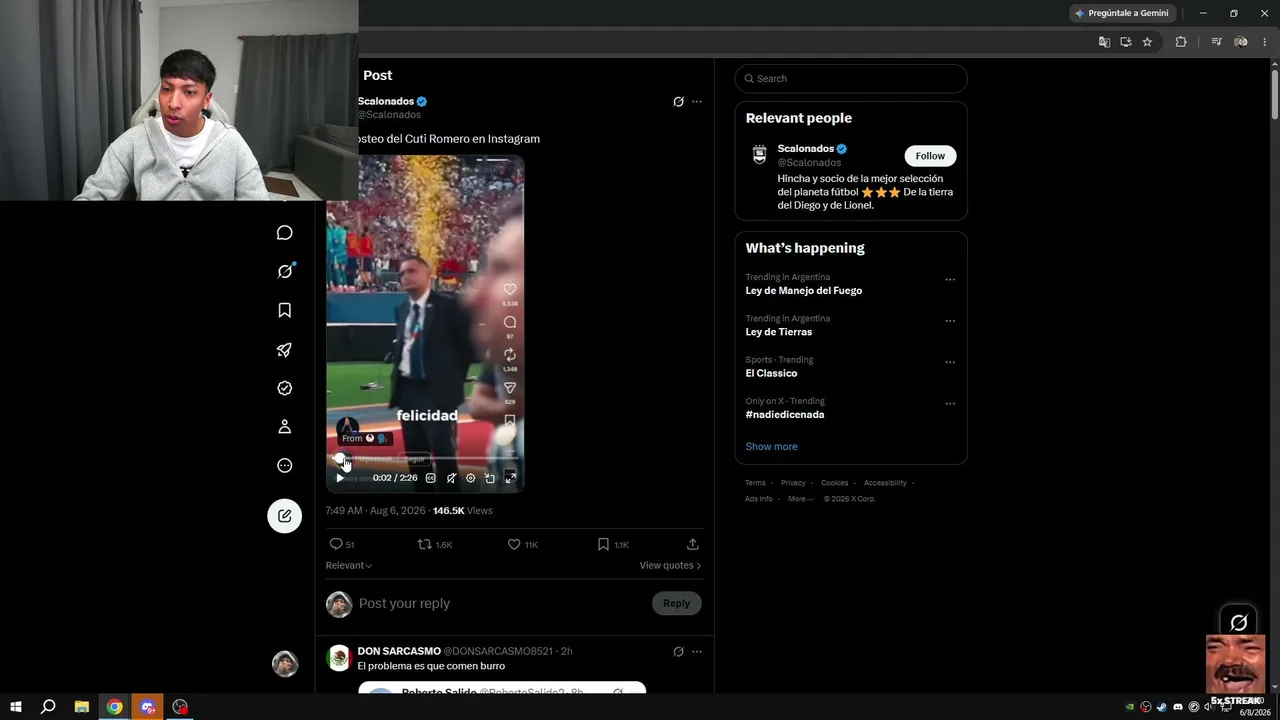This screenshot has height=720, width=1280.
Task: Open options for Ley de Tierras trend
Action: tap(950, 321)
